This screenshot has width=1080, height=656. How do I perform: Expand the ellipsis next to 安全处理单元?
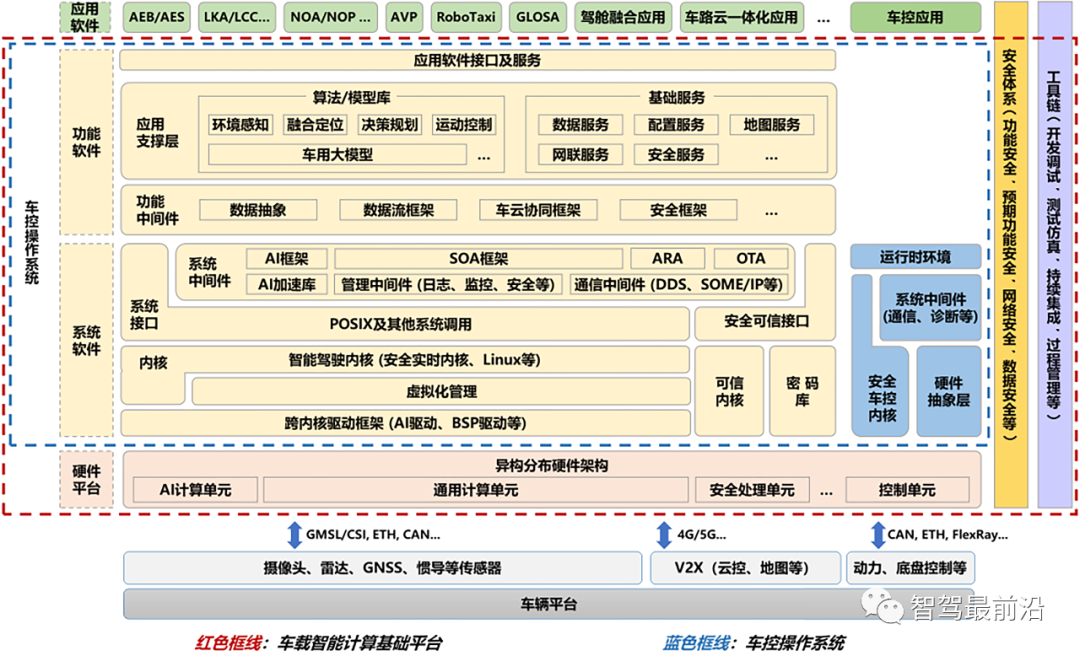tap(826, 490)
